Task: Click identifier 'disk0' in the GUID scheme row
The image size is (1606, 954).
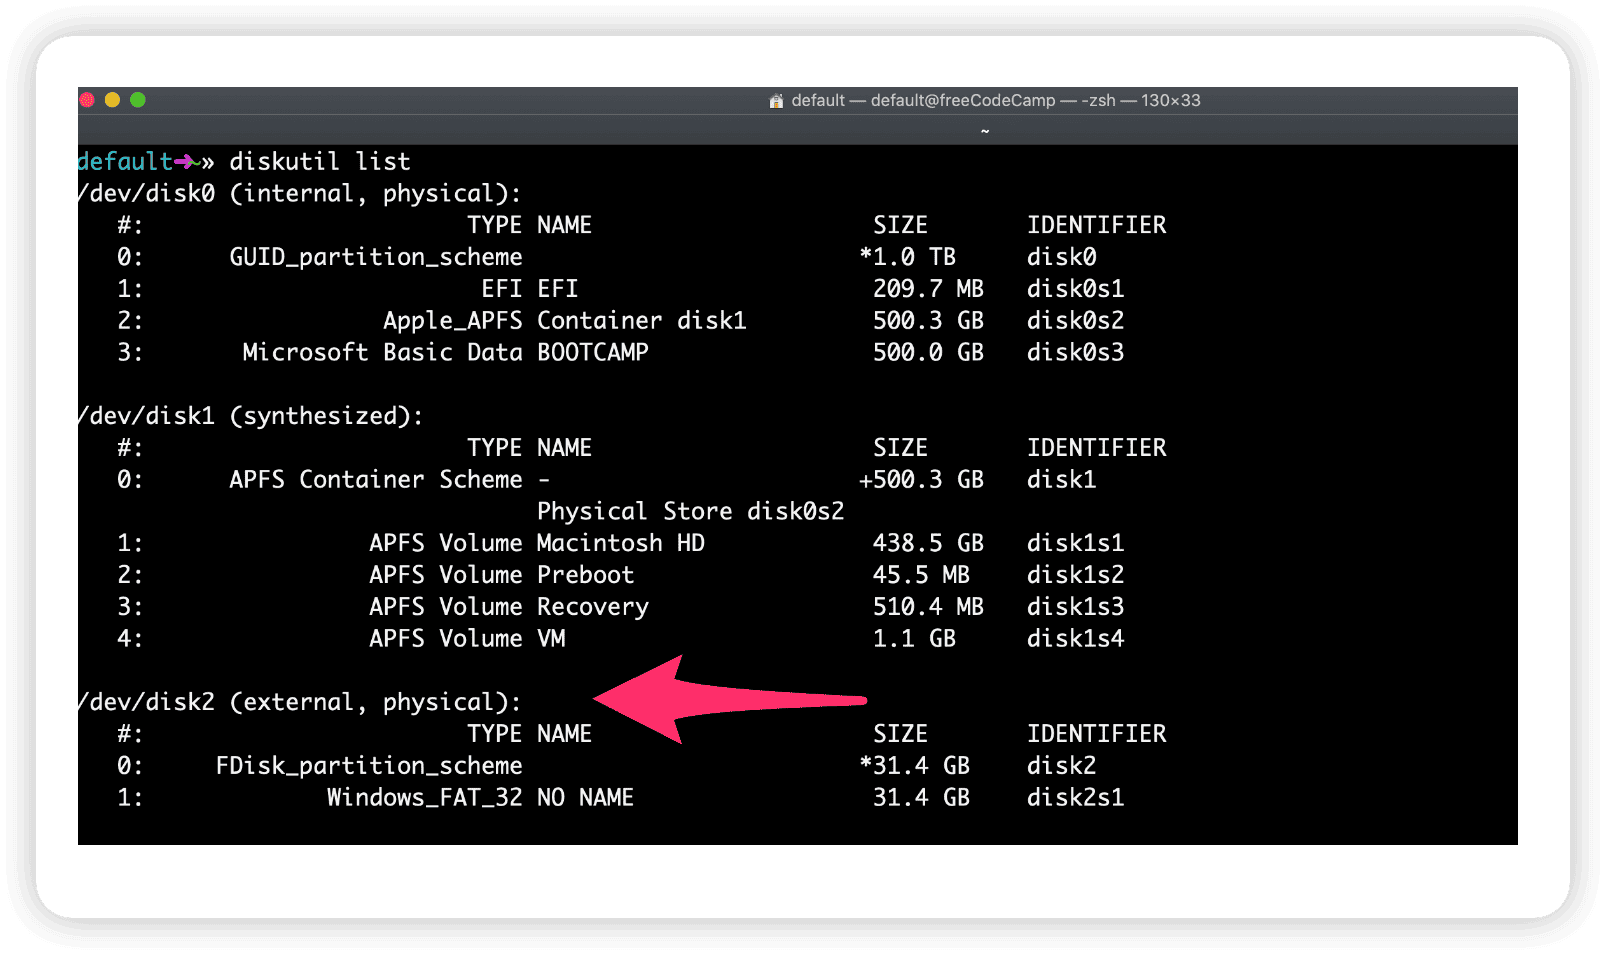Action: (1062, 257)
